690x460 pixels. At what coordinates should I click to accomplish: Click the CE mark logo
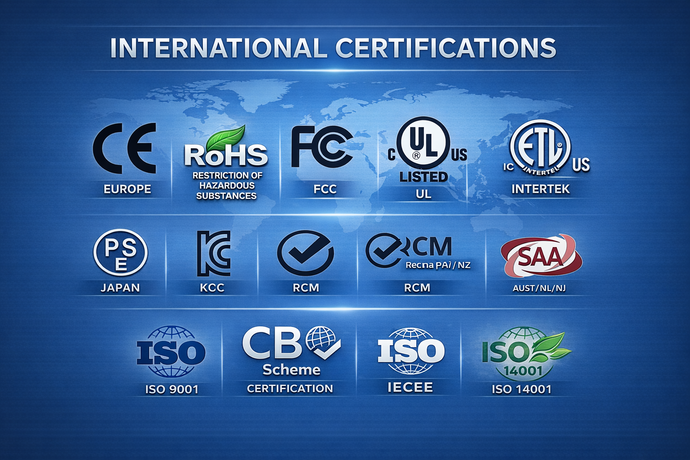tap(124, 152)
